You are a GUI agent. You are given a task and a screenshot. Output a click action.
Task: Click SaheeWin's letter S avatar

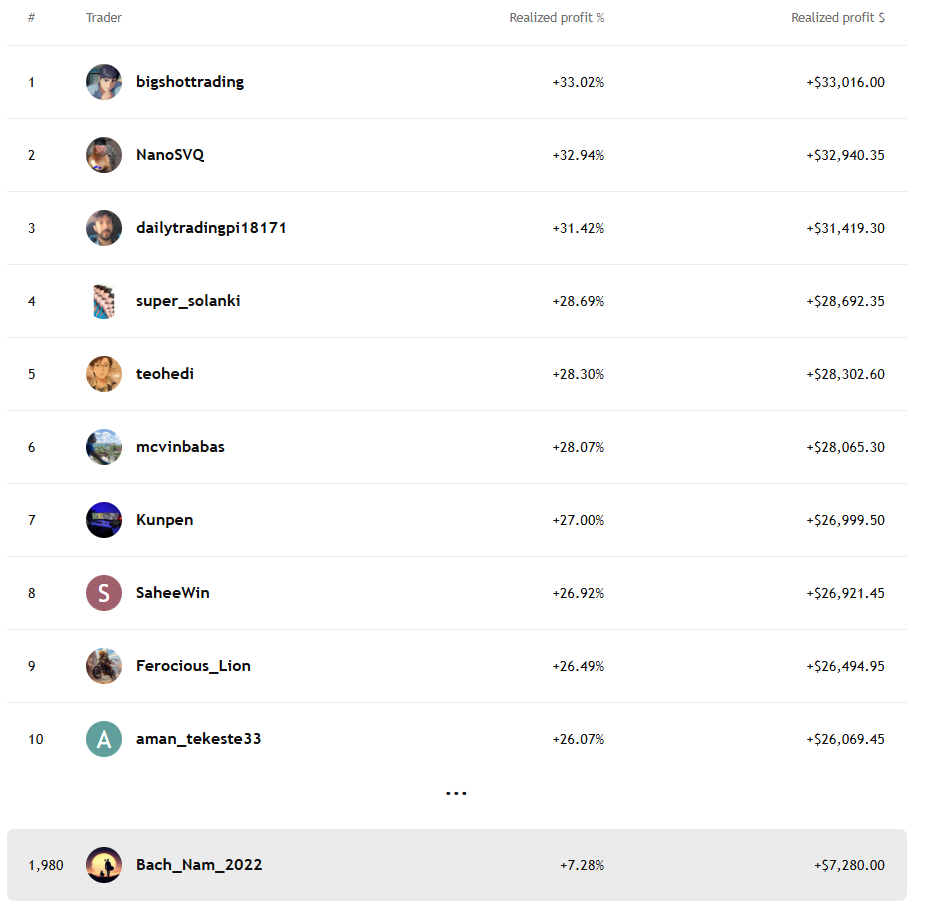pyautogui.click(x=104, y=593)
